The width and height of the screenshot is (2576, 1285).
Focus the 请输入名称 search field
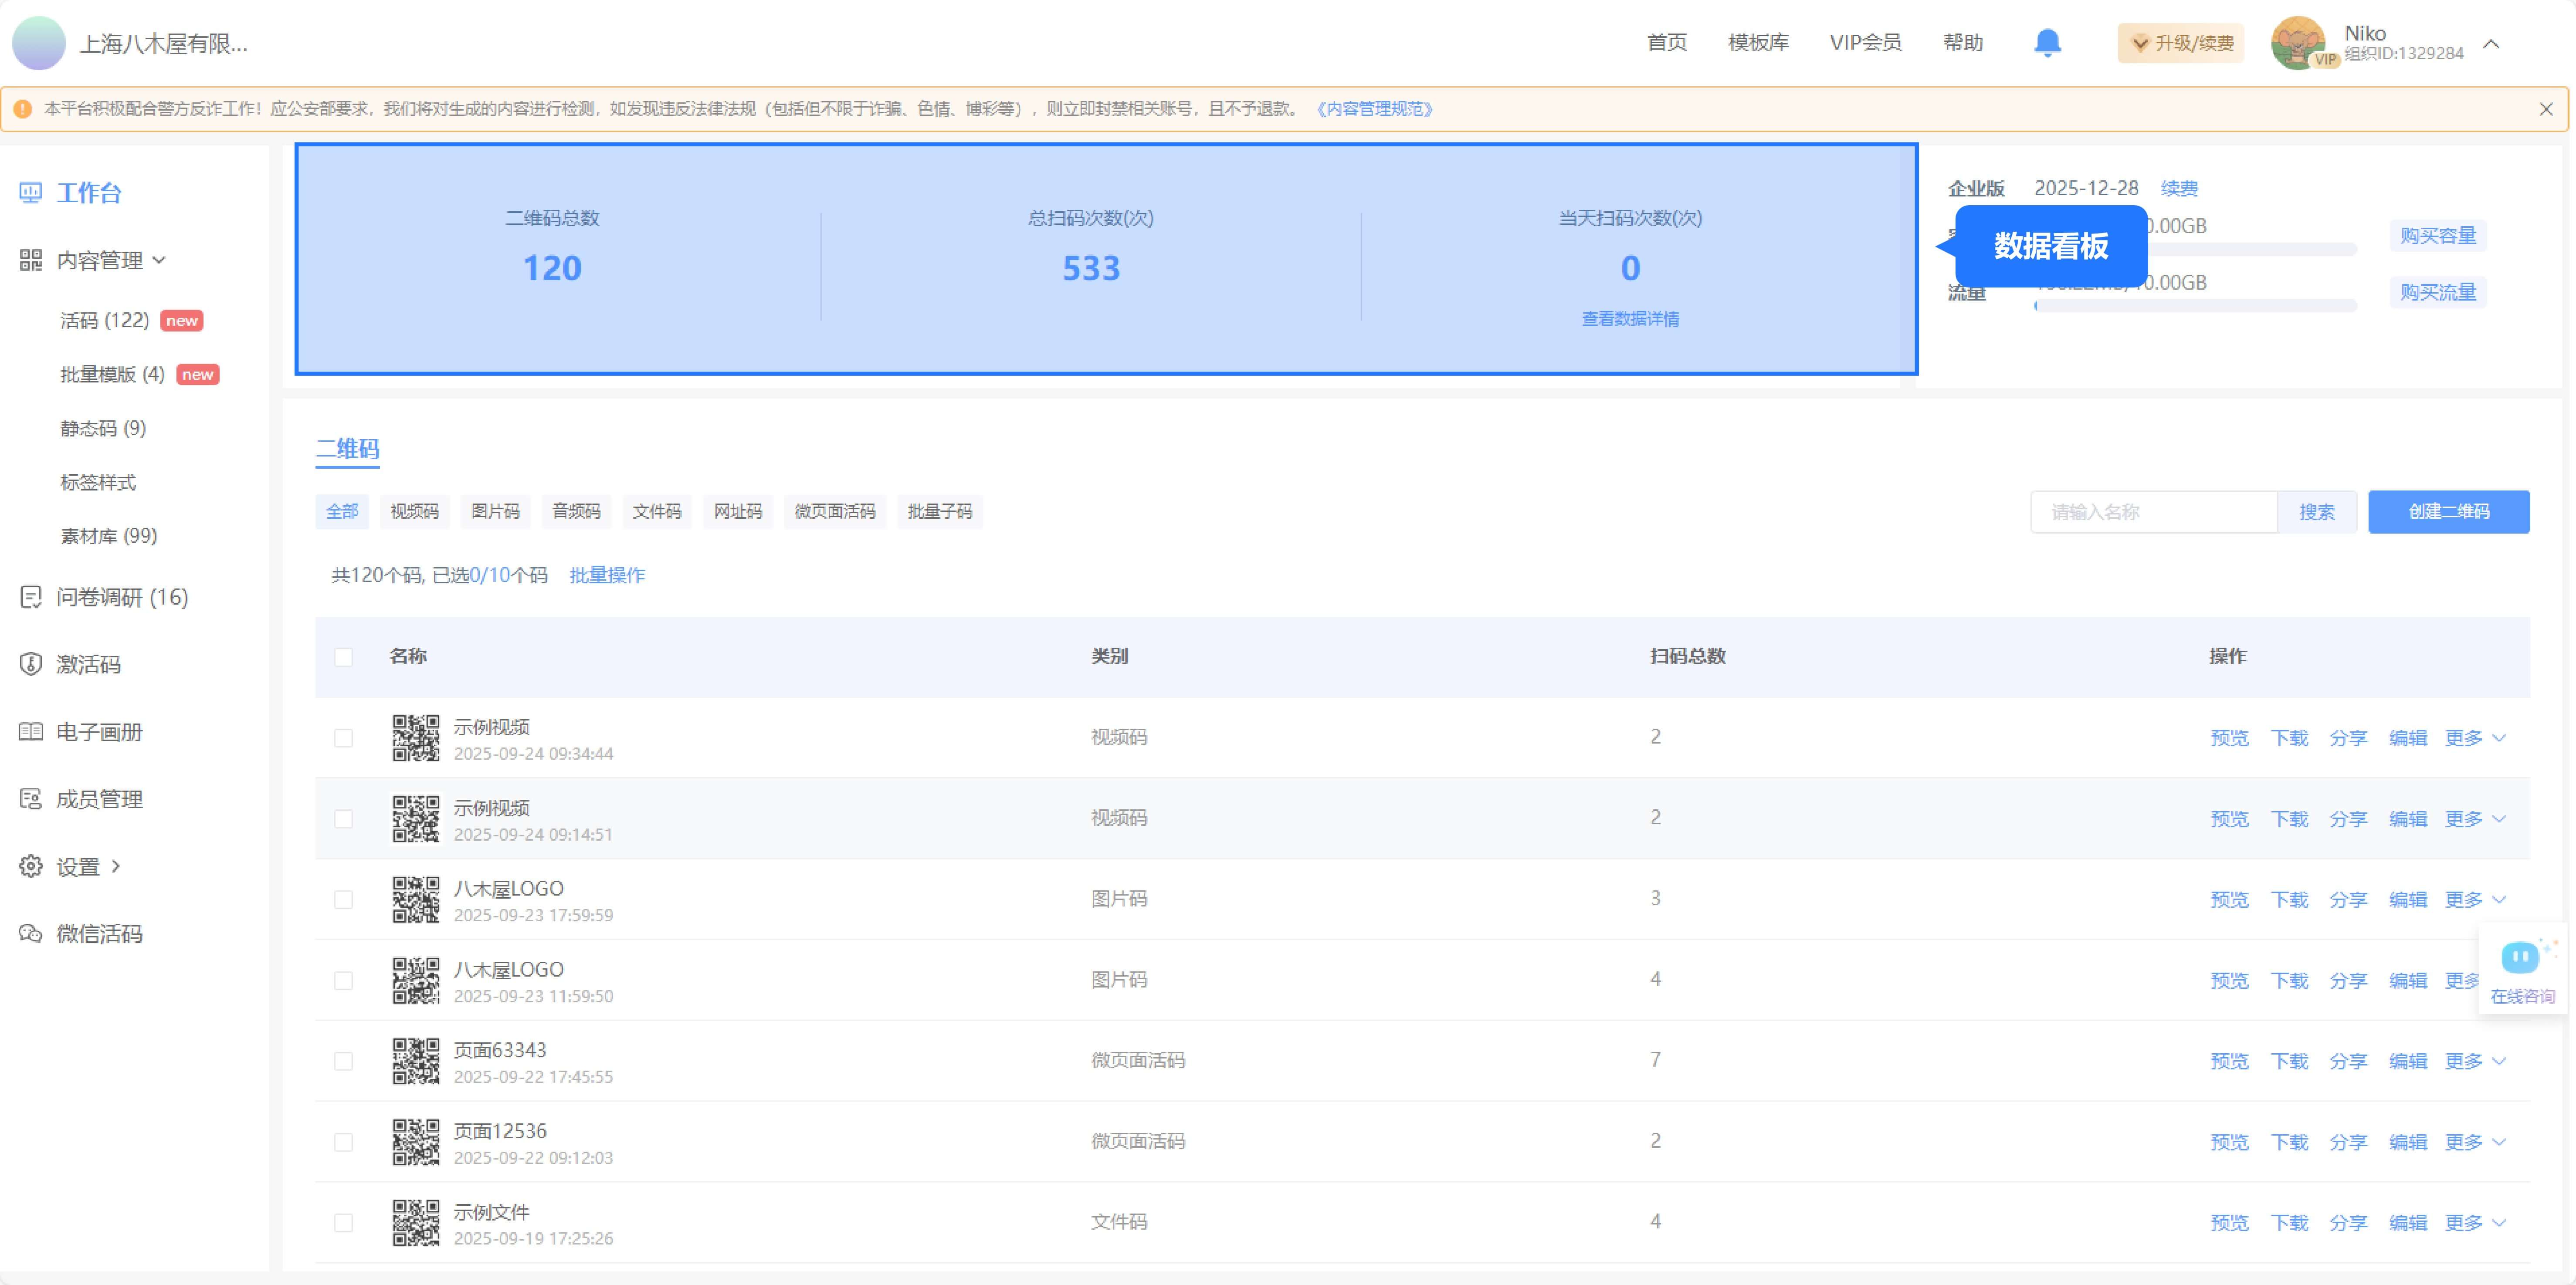point(2152,512)
